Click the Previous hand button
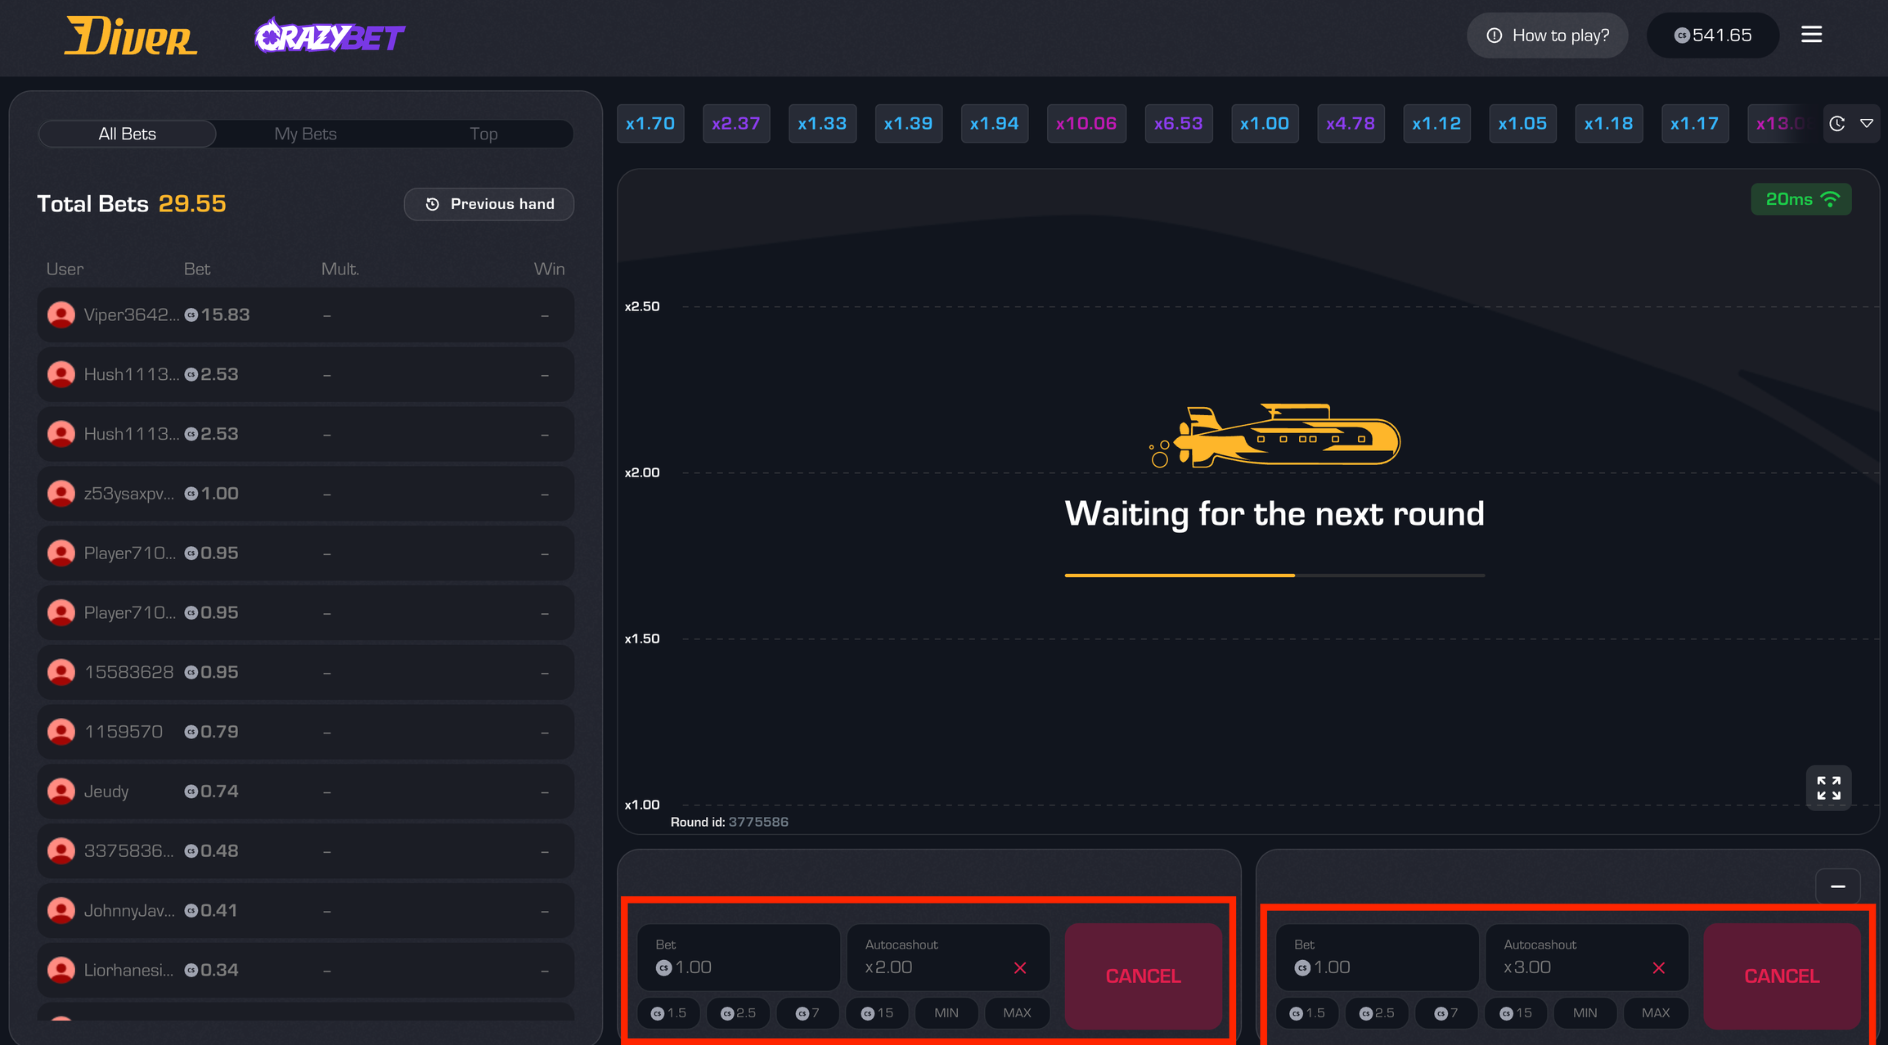The height and width of the screenshot is (1045, 1888). (489, 204)
